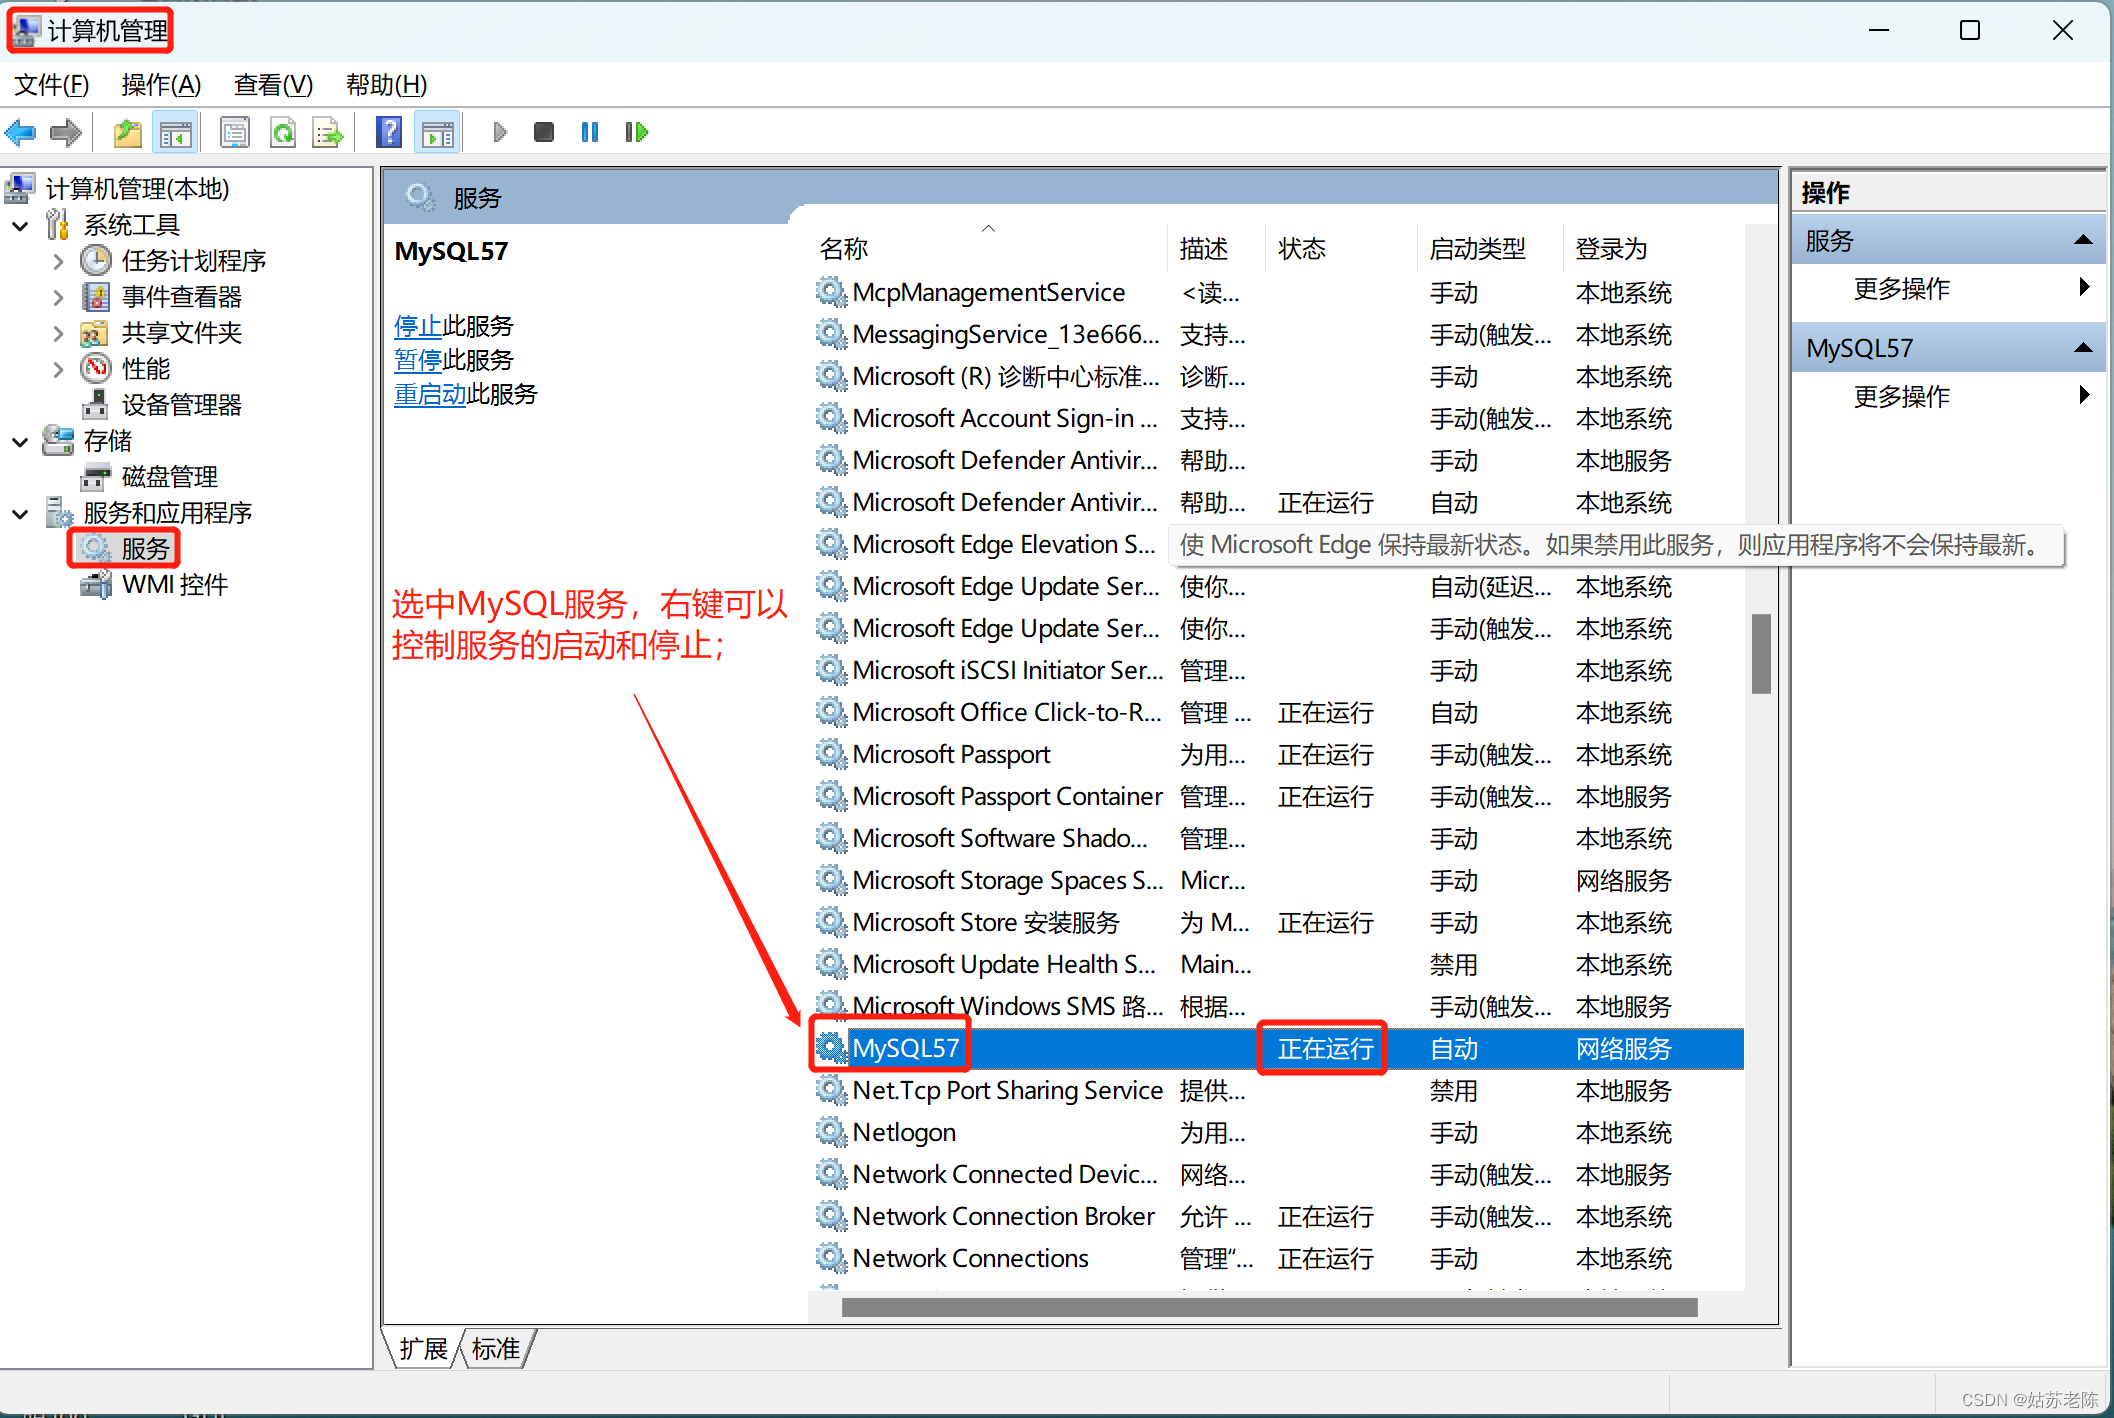Click the Forward arrow toolbar icon
Viewport: 2114px width, 1418px height.
pyautogui.click(x=66, y=132)
